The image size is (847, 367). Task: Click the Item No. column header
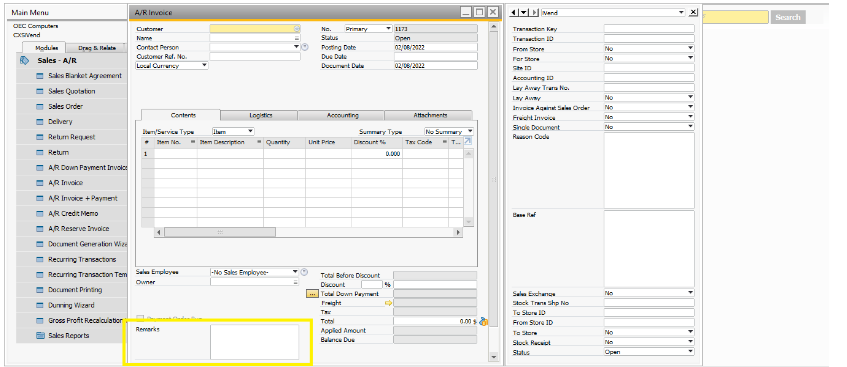[176, 142]
